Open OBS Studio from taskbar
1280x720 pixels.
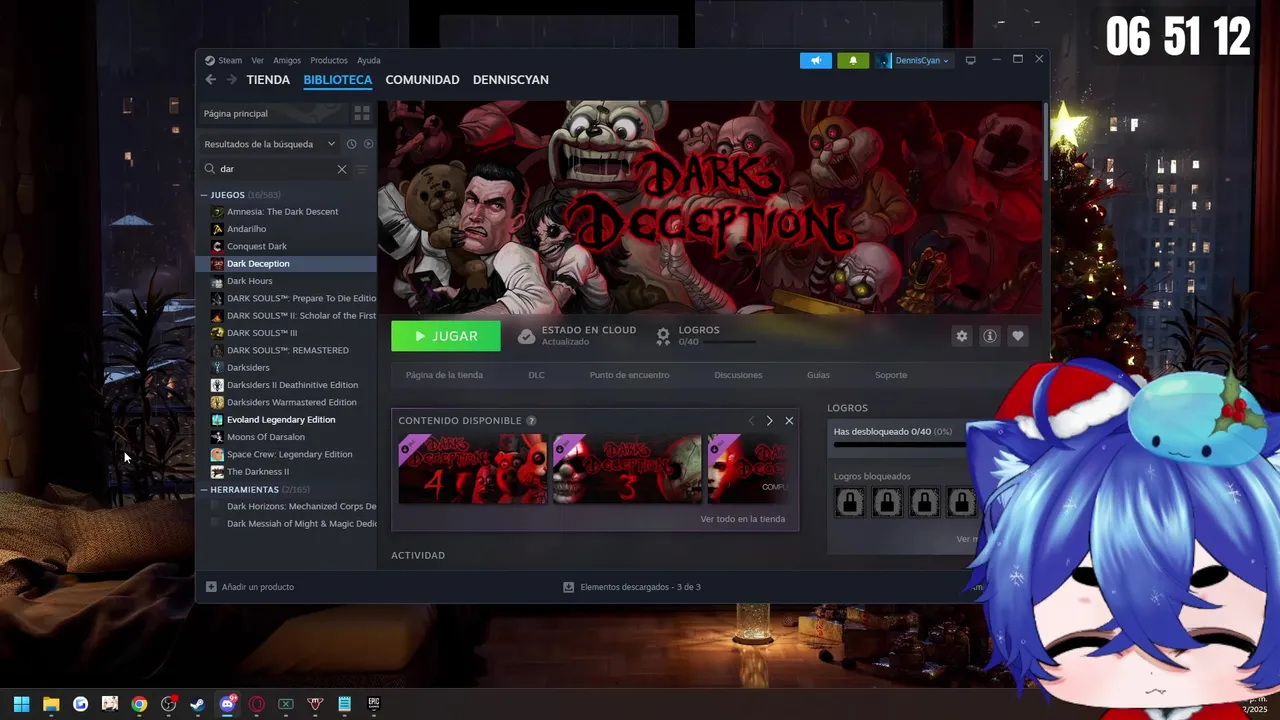pos(169,704)
